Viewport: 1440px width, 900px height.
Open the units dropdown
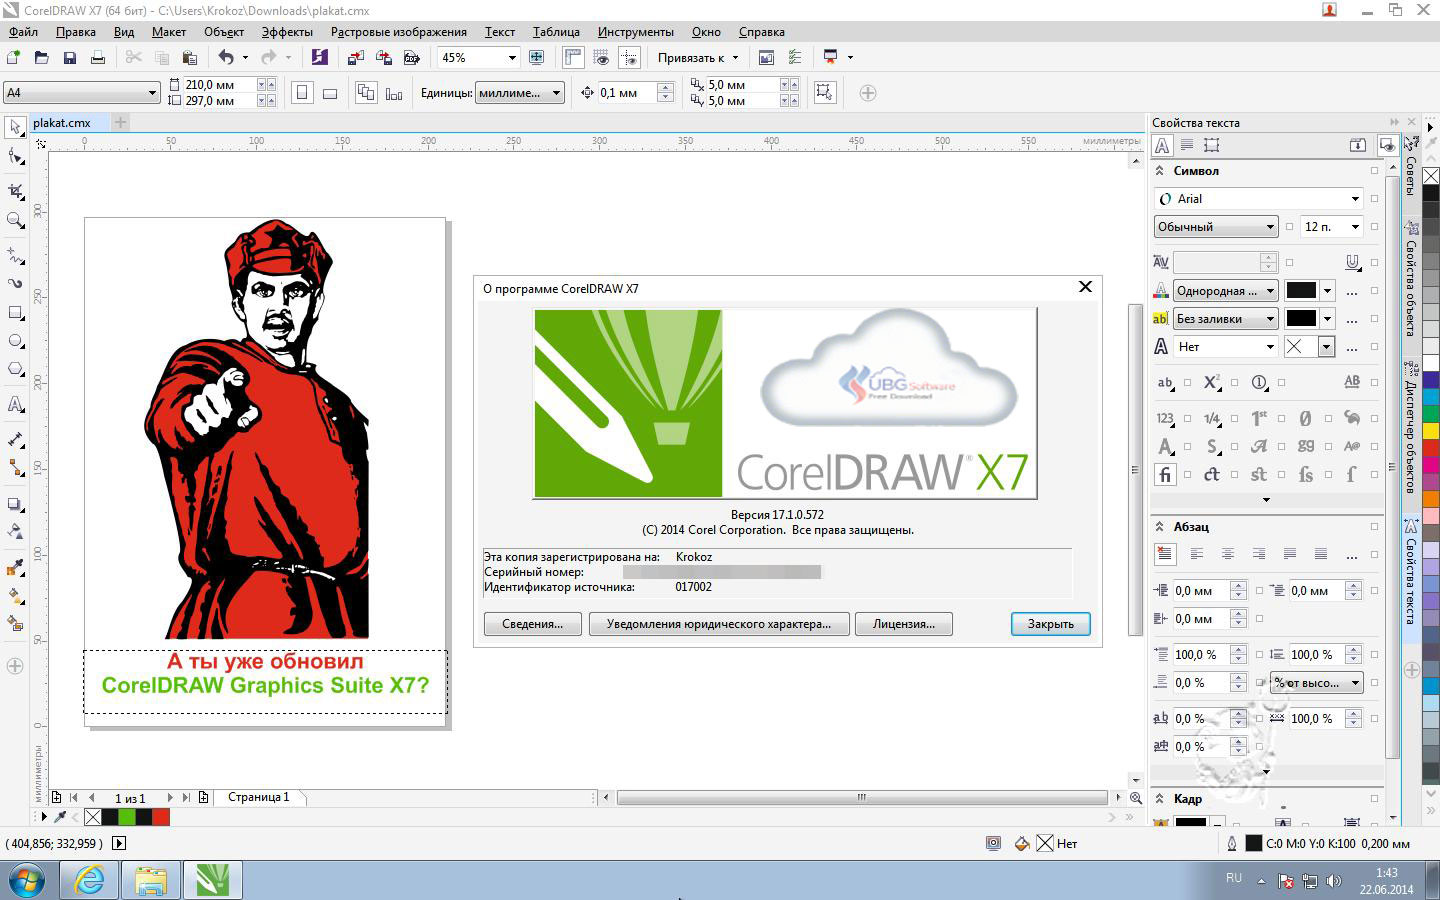coord(557,93)
